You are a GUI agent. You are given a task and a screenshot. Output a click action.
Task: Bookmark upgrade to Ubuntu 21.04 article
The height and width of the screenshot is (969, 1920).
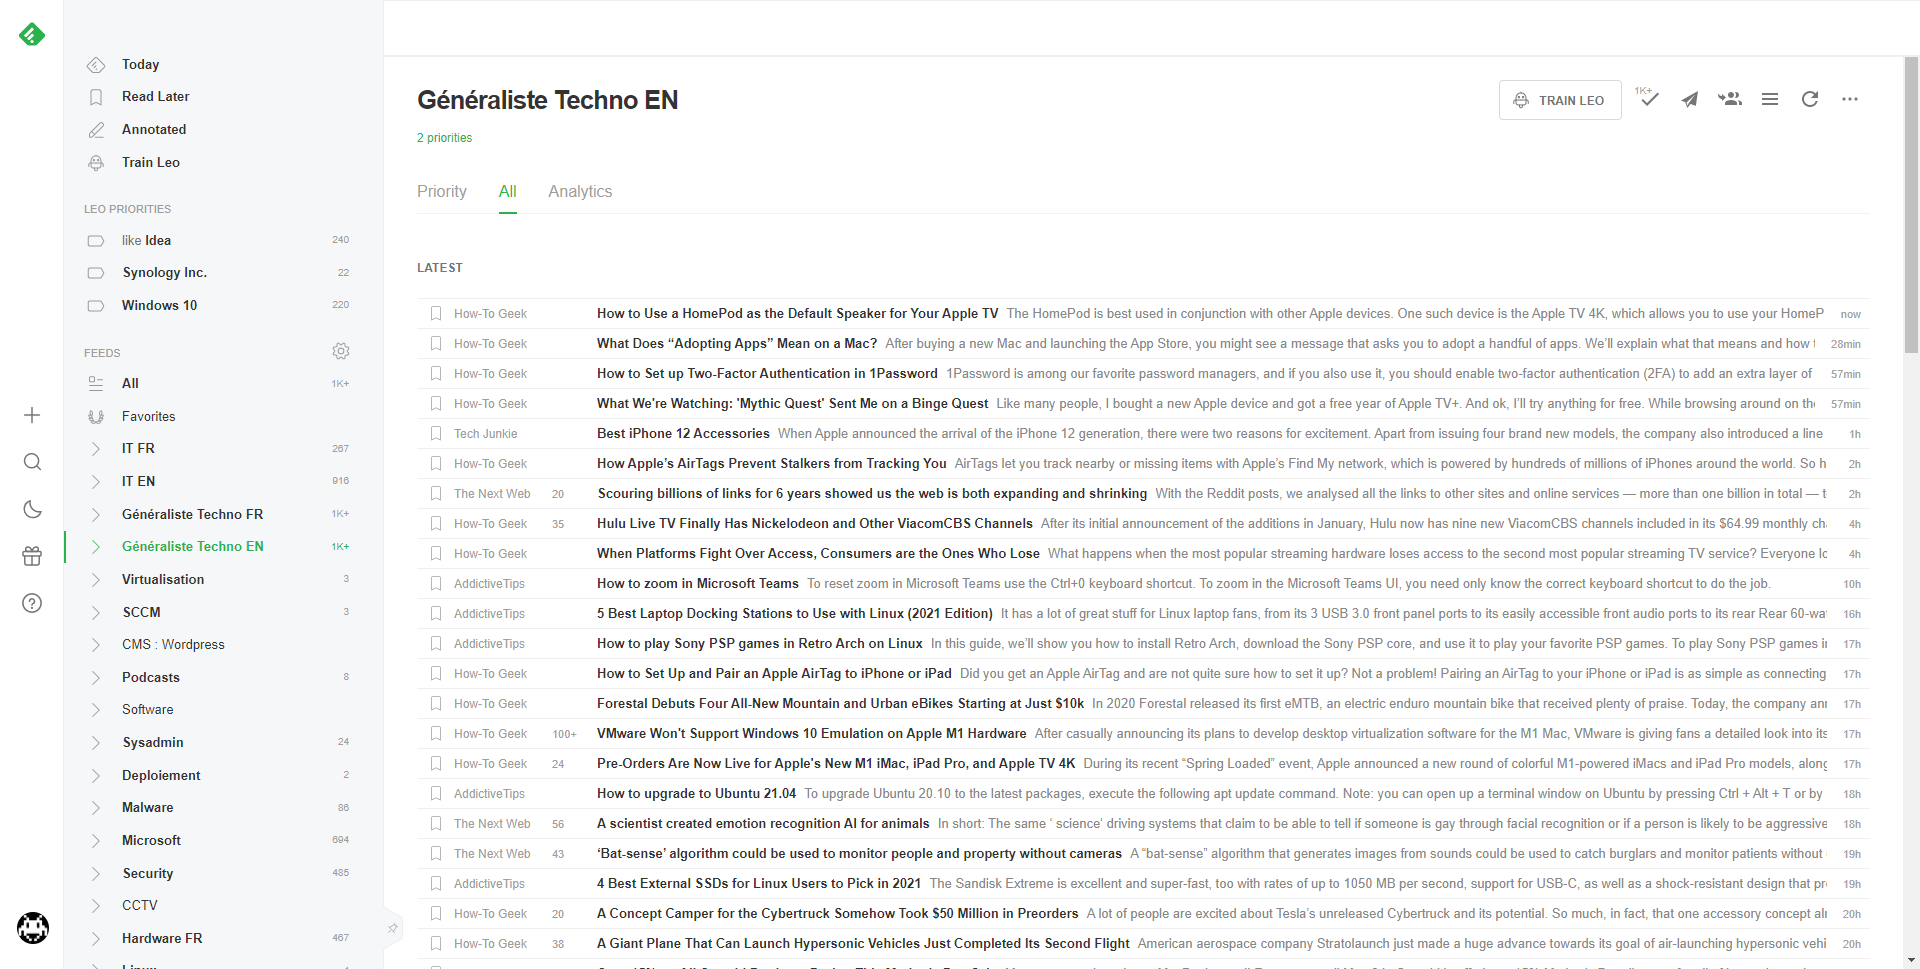point(436,793)
